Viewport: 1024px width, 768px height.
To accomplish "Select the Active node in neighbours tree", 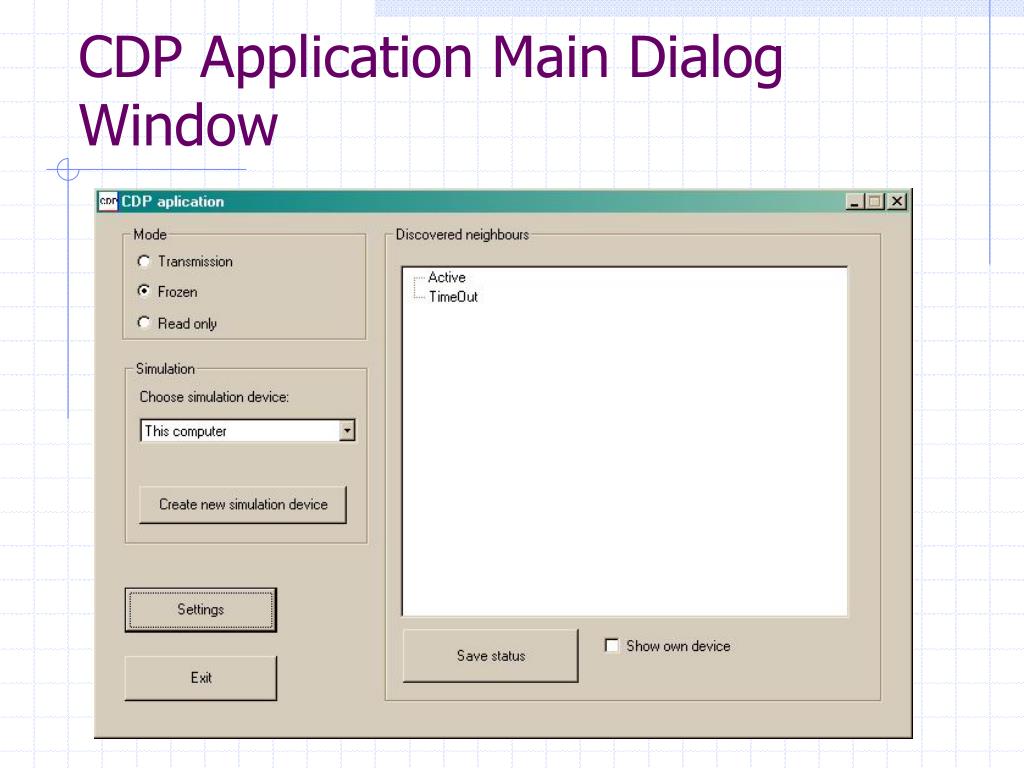I will tap(447, 278).
